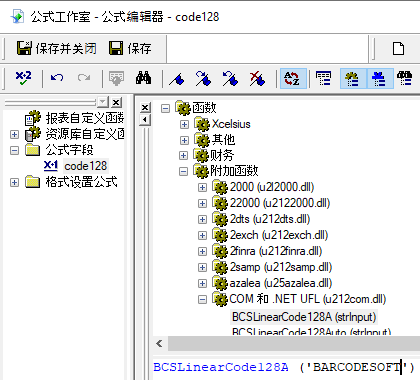The width and height of the screenshot is (420, 380).
Task: Select the Formula Fields (公式字段) folder label
Action: pos(69,150)
